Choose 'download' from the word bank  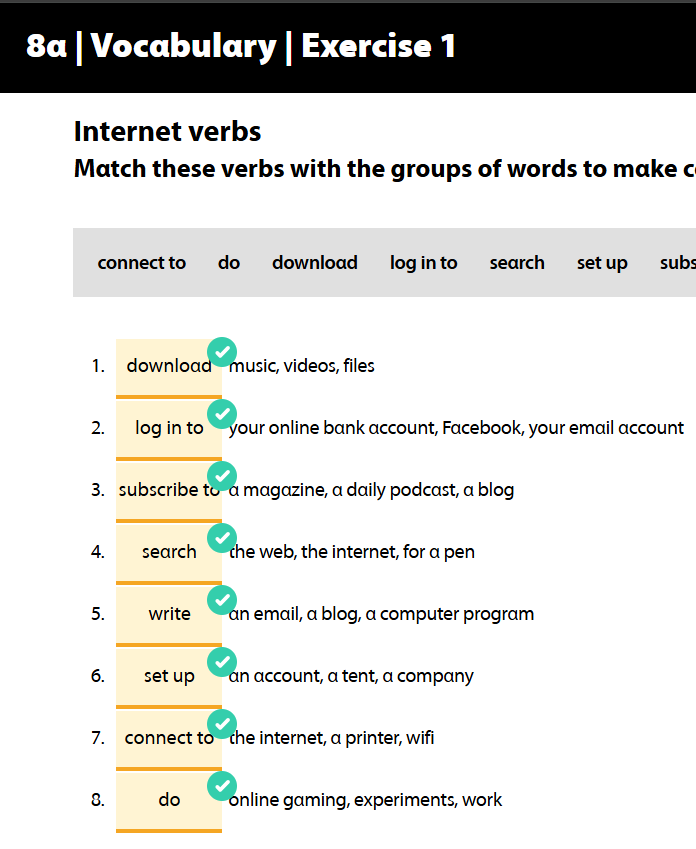pos(314,263)
